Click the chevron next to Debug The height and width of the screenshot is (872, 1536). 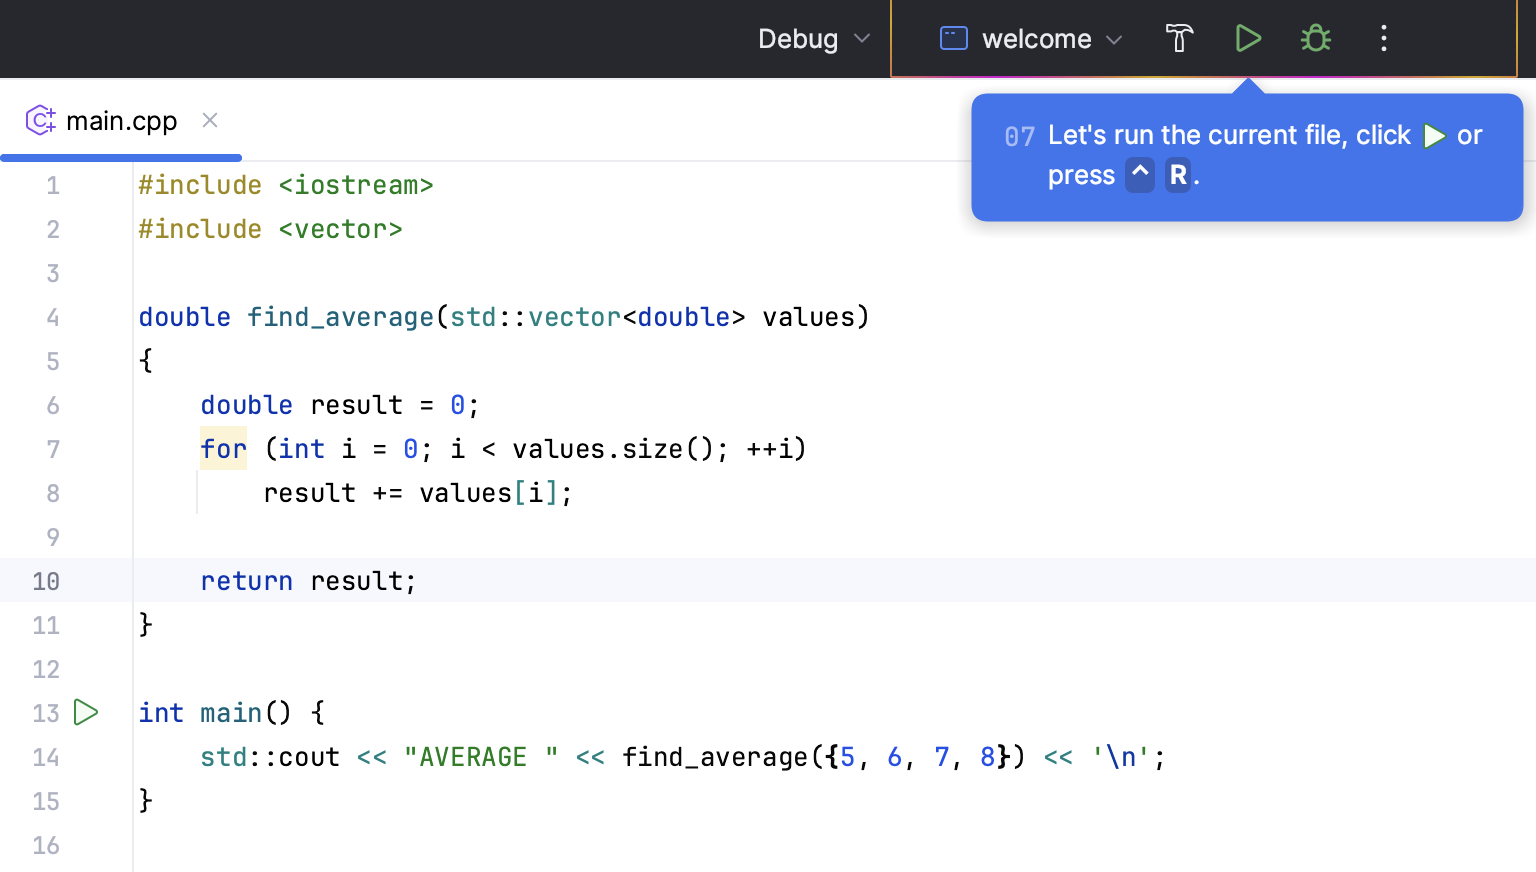862,39
